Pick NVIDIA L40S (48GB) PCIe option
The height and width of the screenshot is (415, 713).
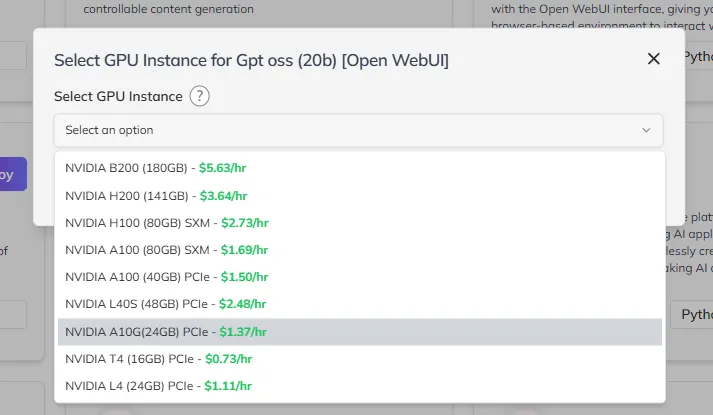(x=360, y=304)
